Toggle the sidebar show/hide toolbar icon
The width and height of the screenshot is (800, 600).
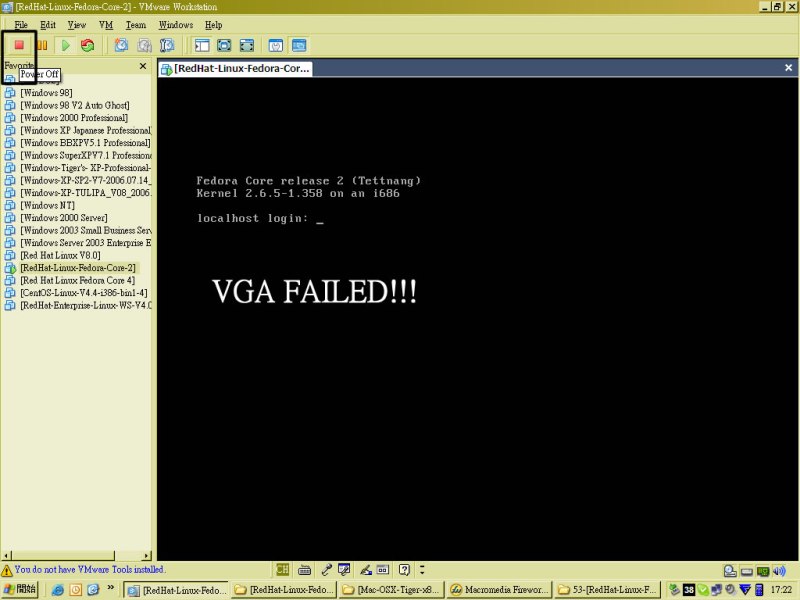[x=202, y=45]
